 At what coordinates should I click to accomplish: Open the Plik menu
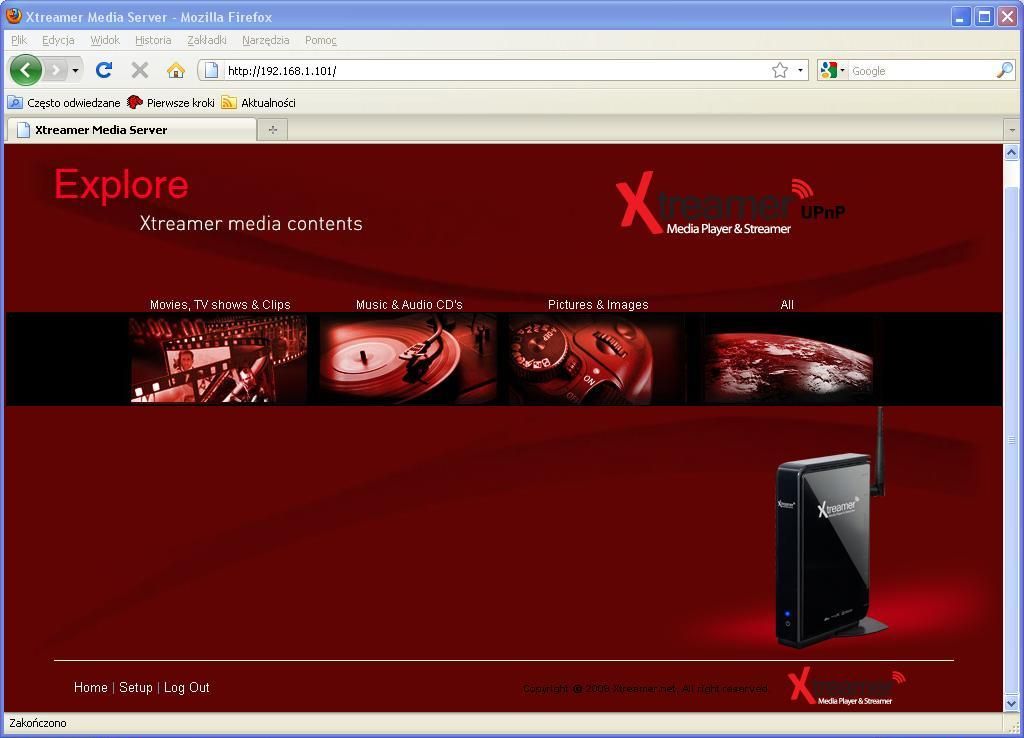(x=19, y=40)
